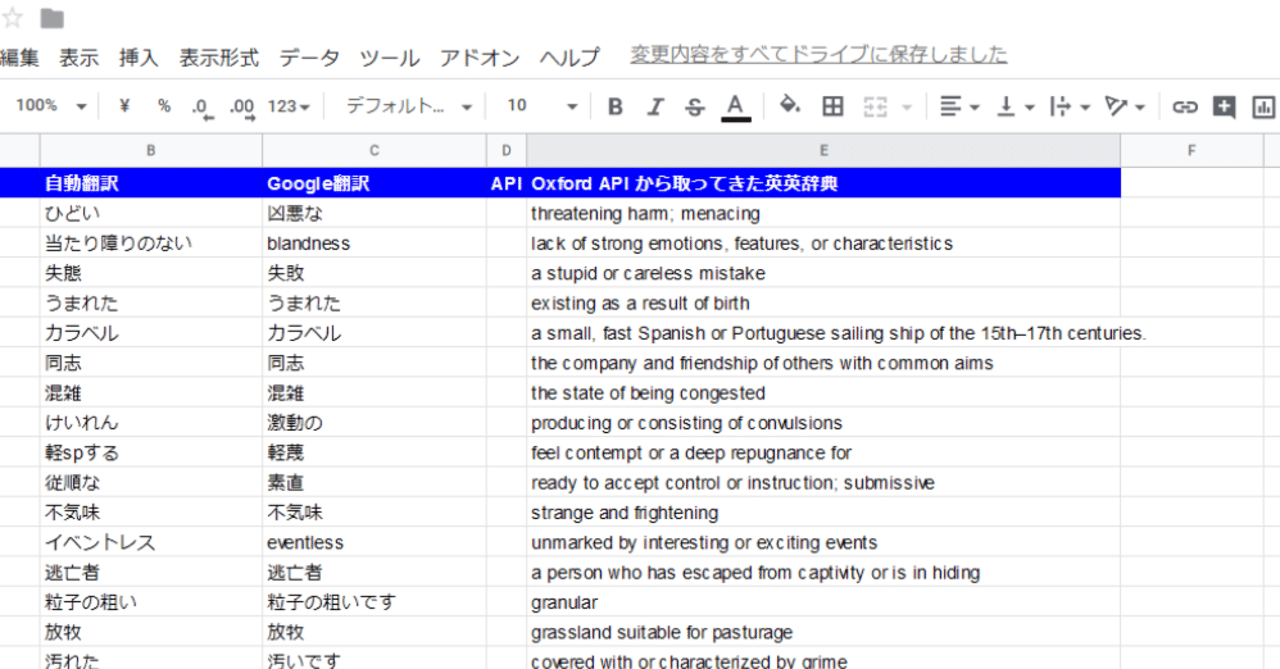Star this spreadsheet
Image resolution: width=1280 pixels, height=669 pixels.
(14, 16)
